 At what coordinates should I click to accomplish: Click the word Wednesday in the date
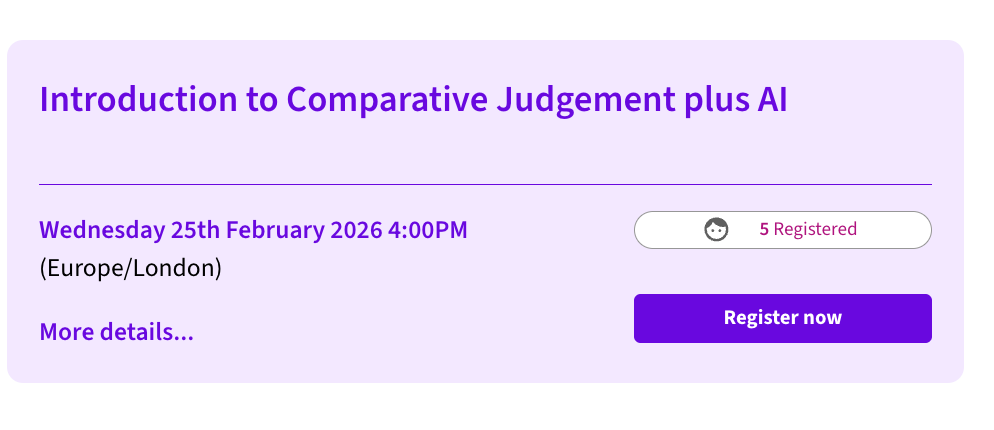(x=101, y=230)
